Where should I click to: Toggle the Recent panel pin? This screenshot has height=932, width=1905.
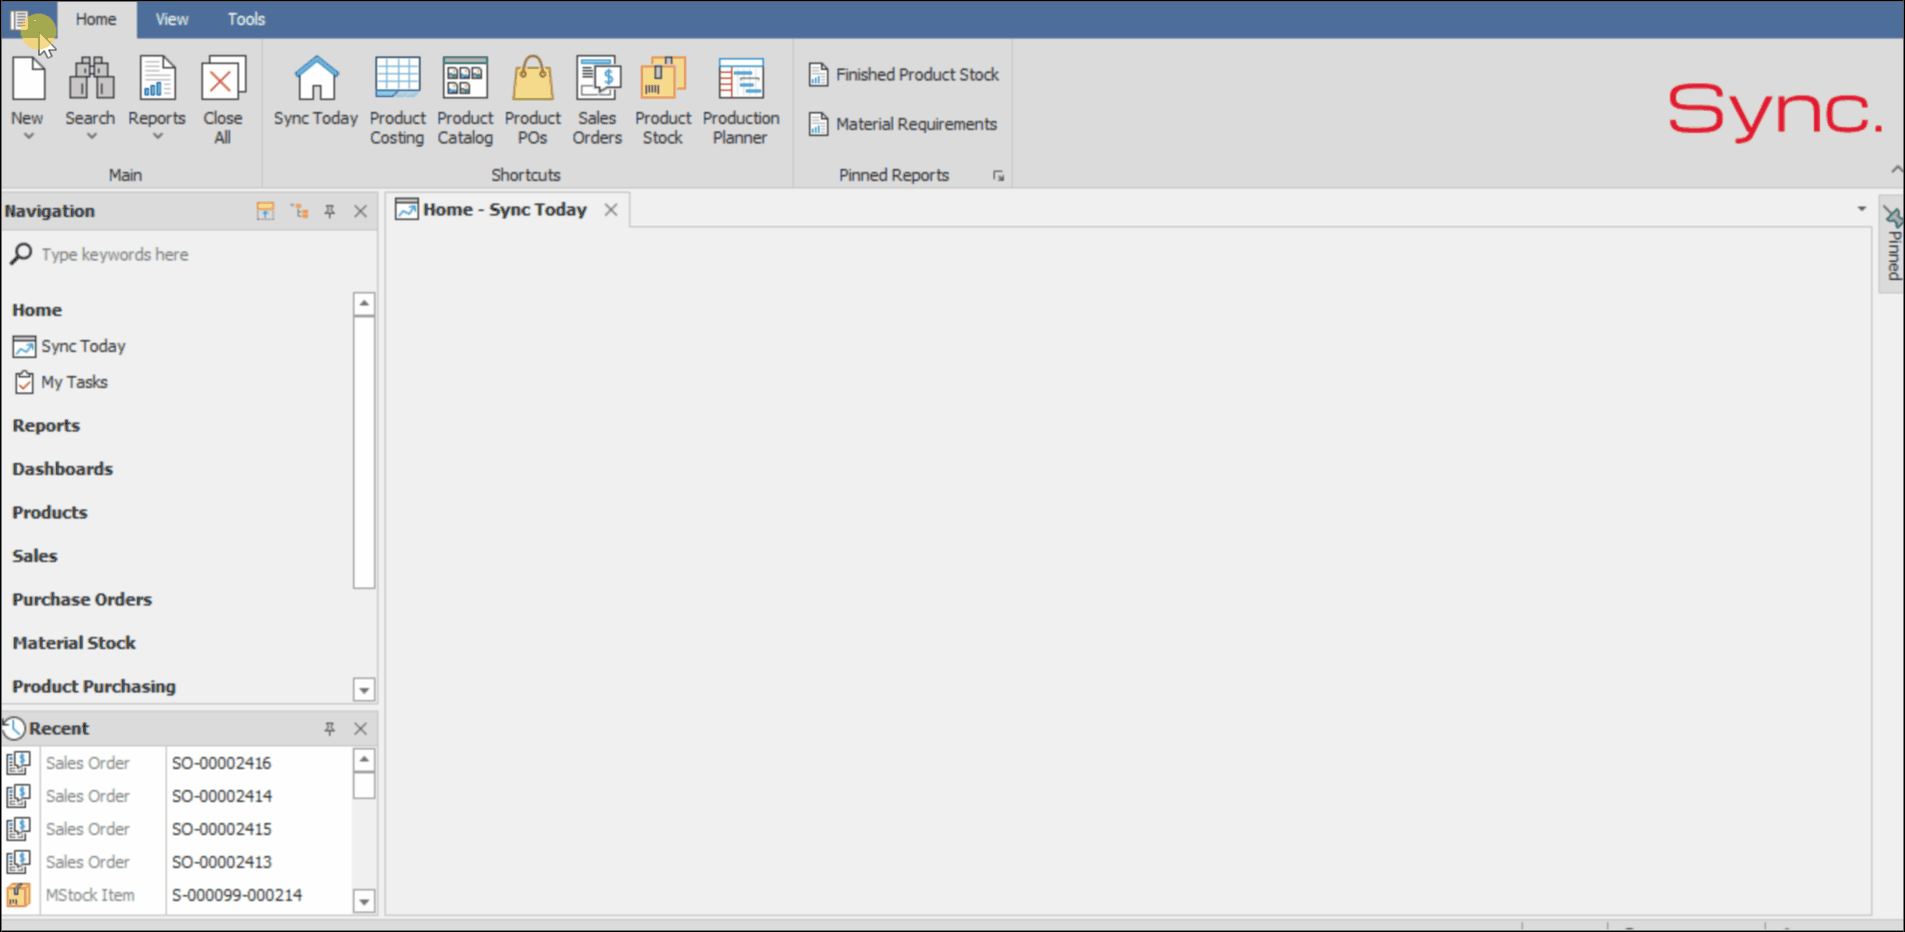(x=330, y=728)
